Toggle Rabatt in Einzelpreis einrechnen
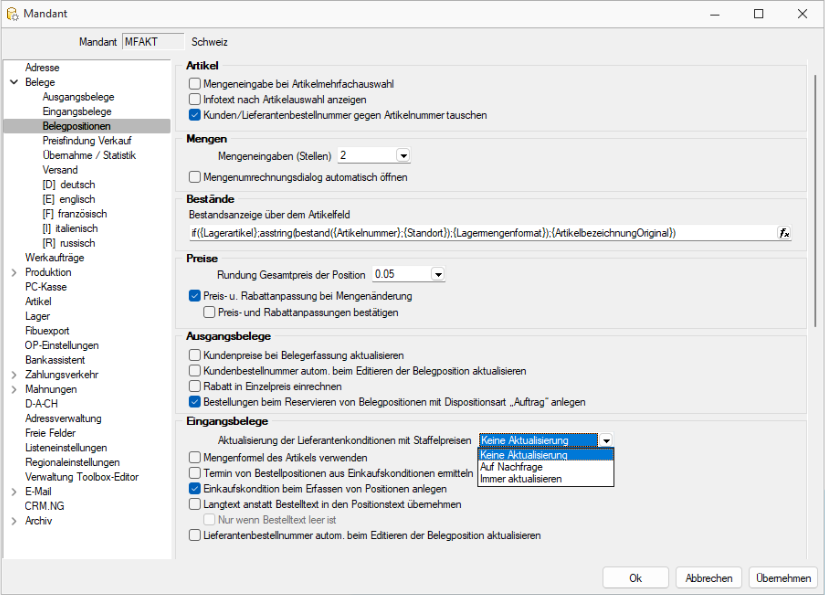 click(195, 386)
